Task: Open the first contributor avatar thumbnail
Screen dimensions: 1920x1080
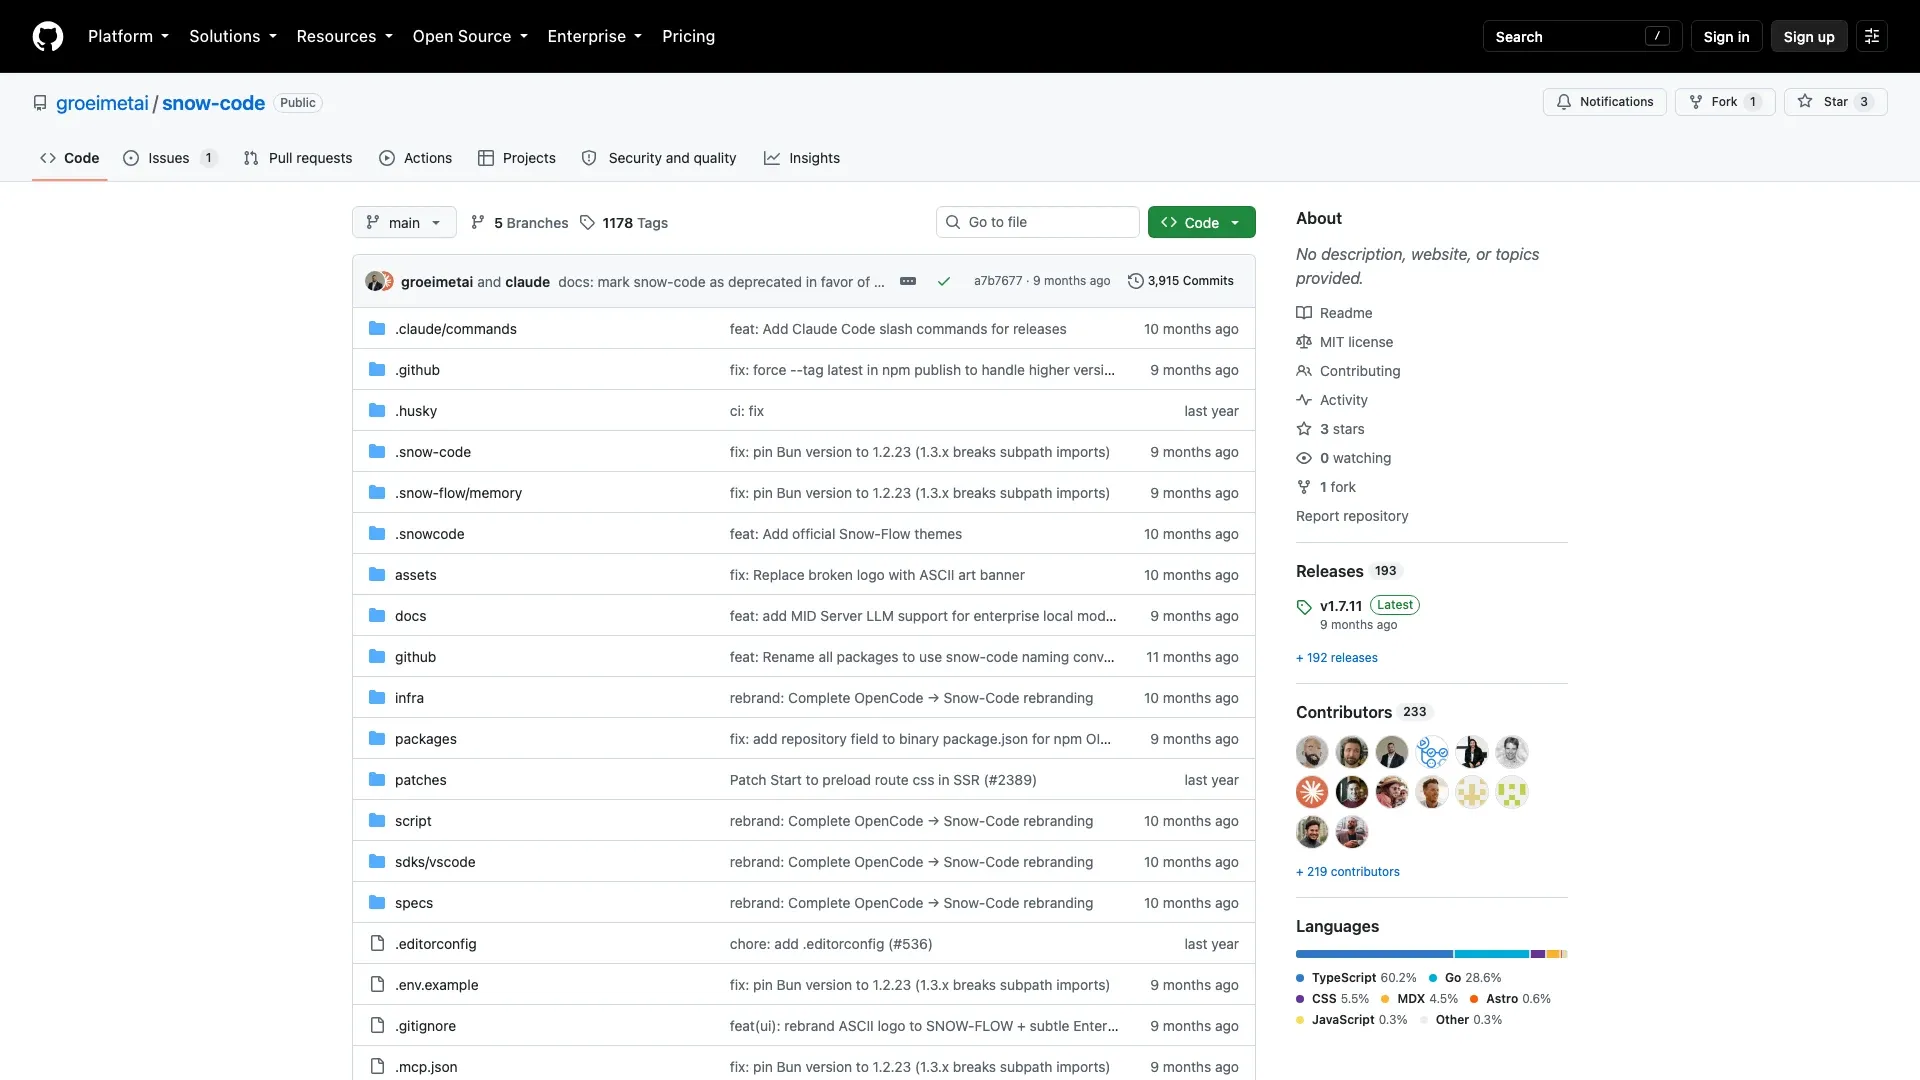Action: pyautogui.click(x=1312, y=752)
